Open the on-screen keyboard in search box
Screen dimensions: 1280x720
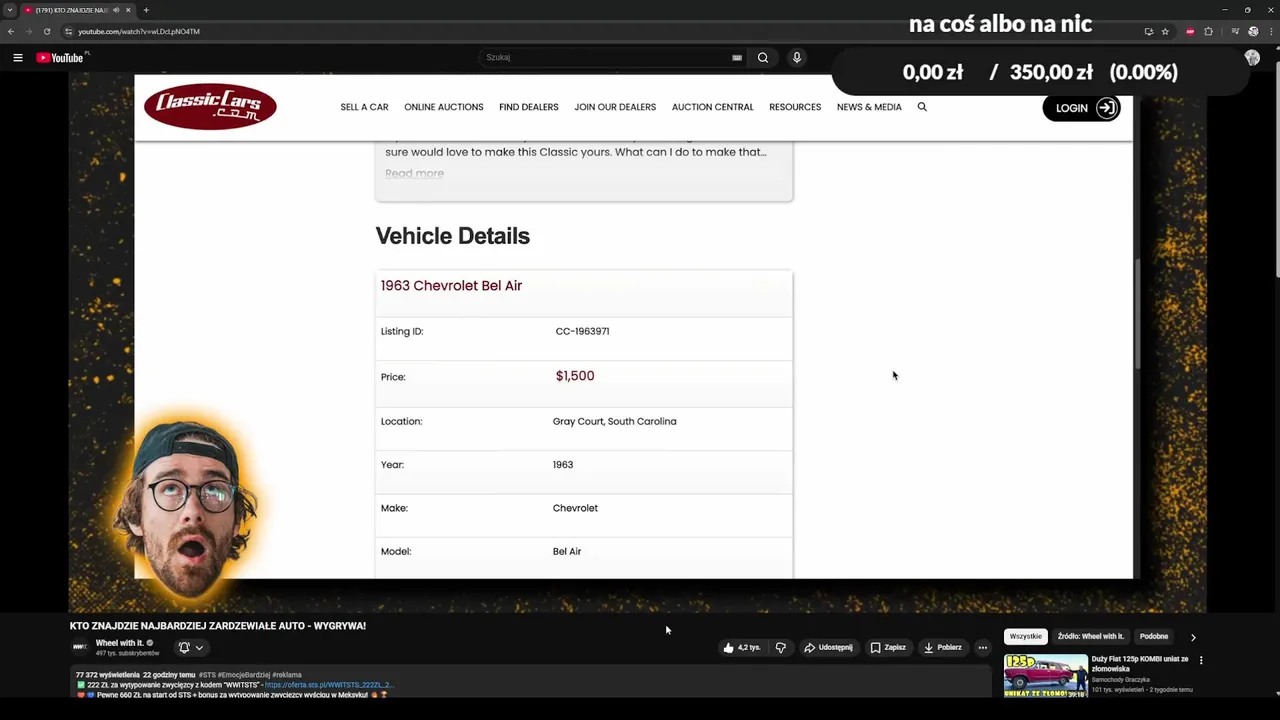coord(737,58)
